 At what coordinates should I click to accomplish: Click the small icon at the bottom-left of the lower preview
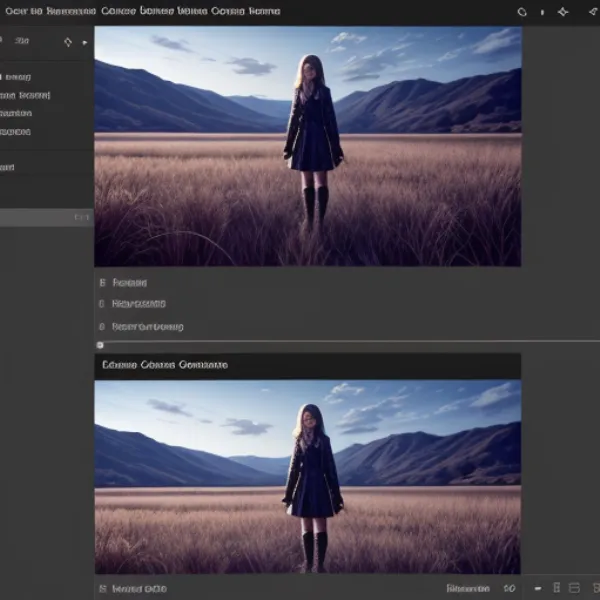(102, 588)
